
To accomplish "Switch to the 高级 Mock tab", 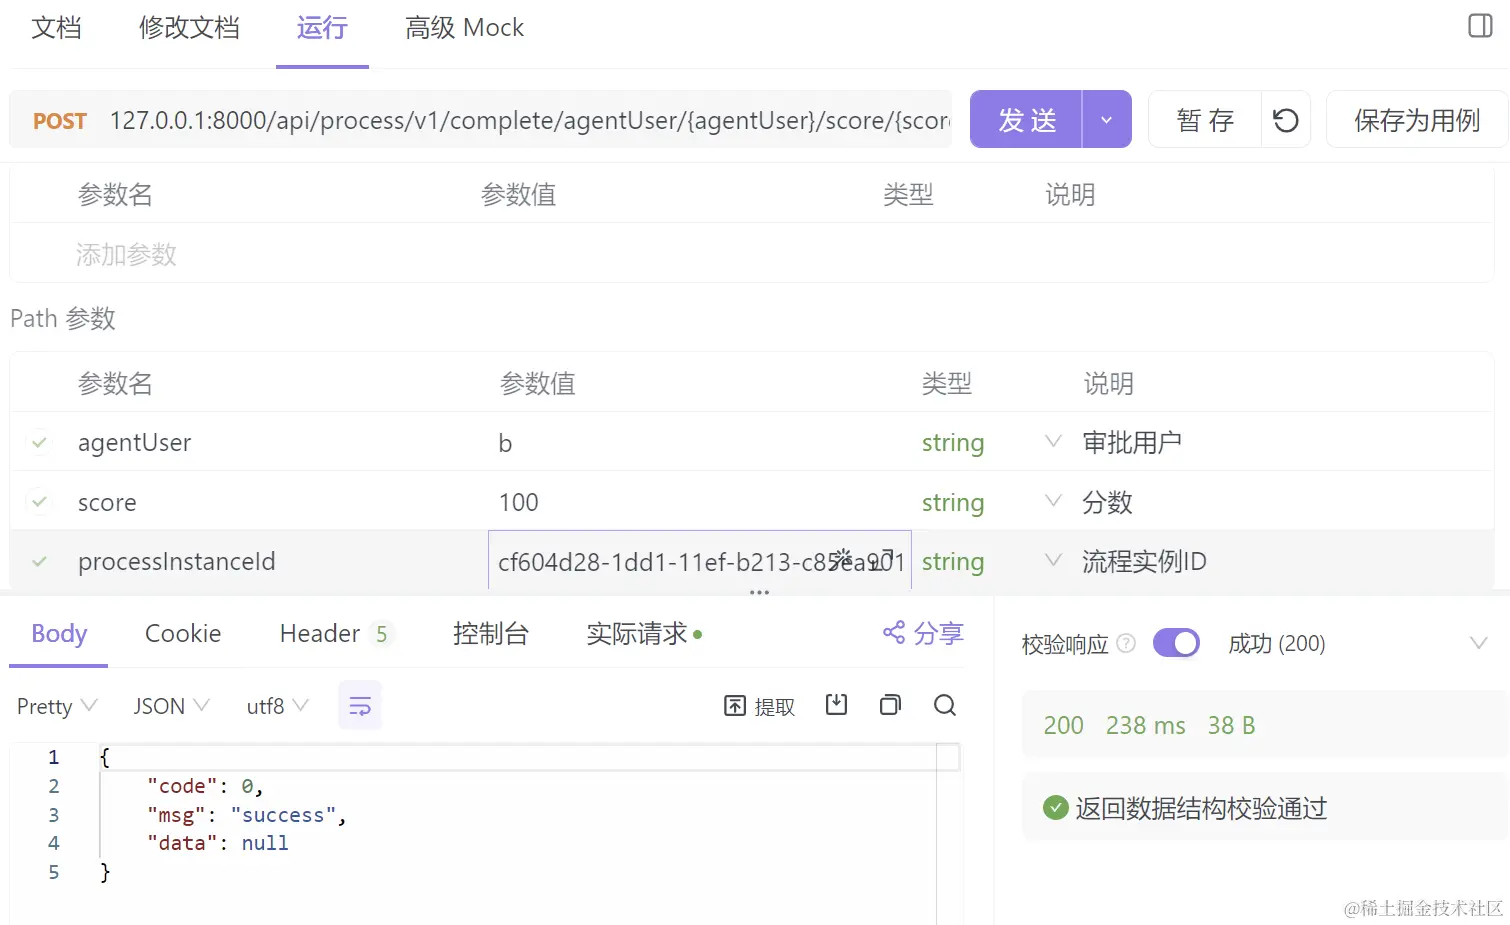I will [x=463, y=28].
